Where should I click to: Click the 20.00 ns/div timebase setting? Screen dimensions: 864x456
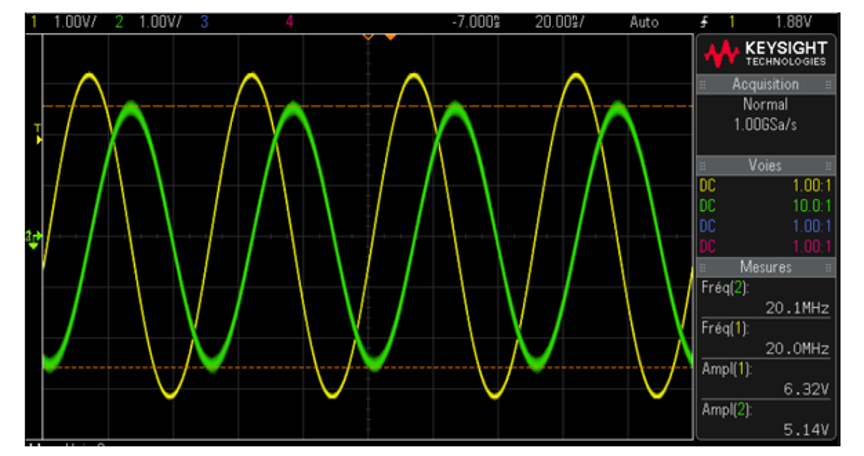(560, 21)
